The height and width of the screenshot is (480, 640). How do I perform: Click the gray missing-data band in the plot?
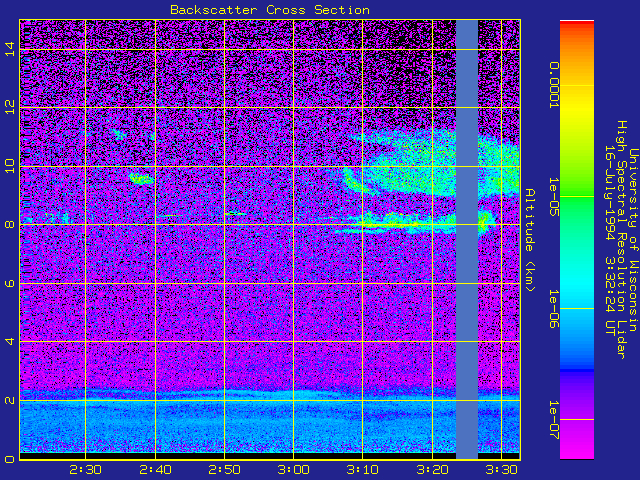coord(467,240)
